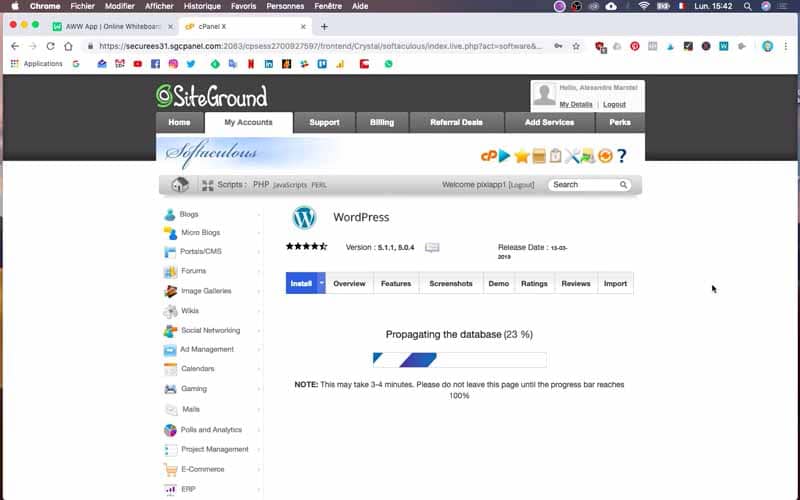Click the My Details link

pyautogui.click(x=576, y=104)
